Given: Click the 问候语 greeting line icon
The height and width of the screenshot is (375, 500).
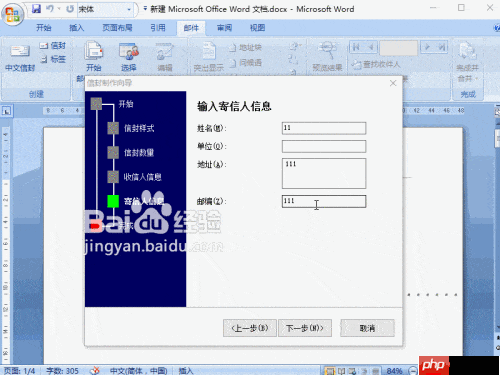Looking at the screenshot, I should coord(245,63).
